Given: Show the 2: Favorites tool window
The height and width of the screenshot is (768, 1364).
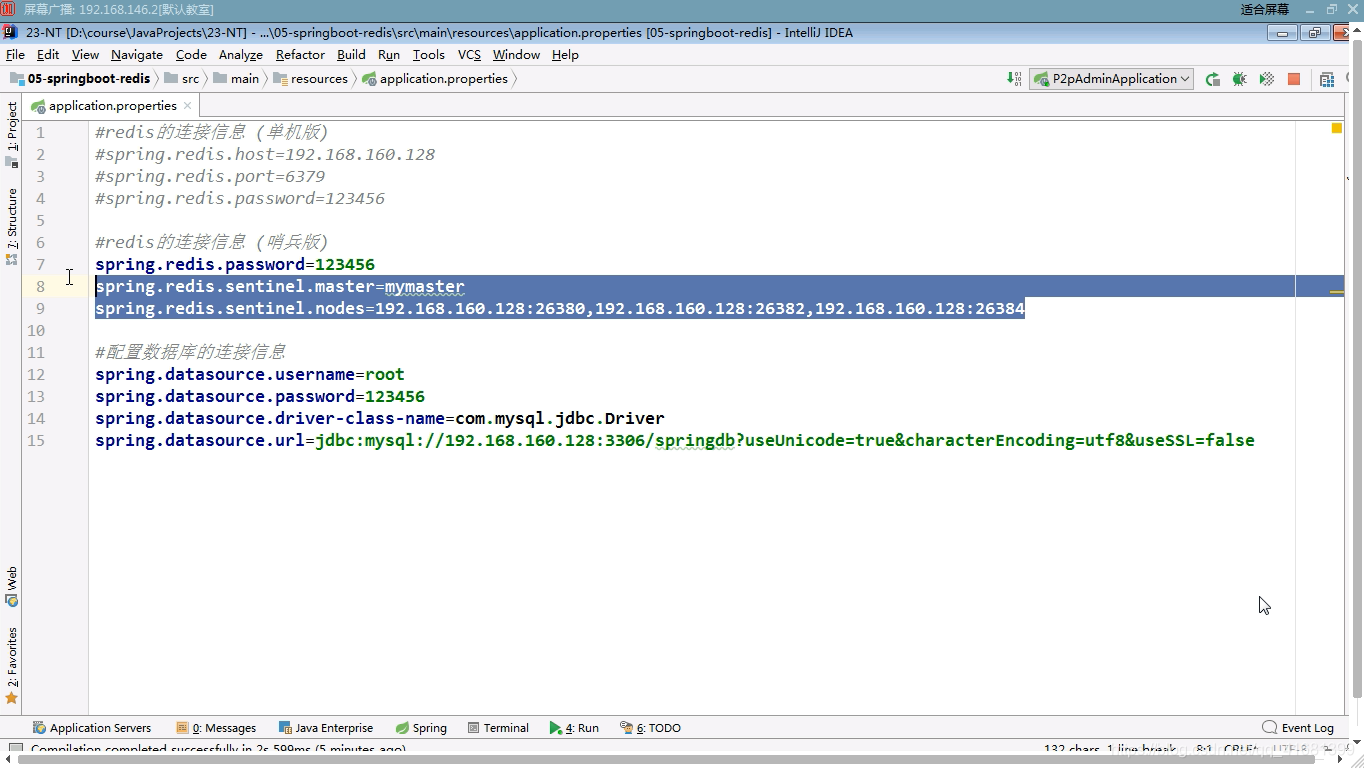Looking at the screenshot, I should pyautogui.click(x=11, y=666).
